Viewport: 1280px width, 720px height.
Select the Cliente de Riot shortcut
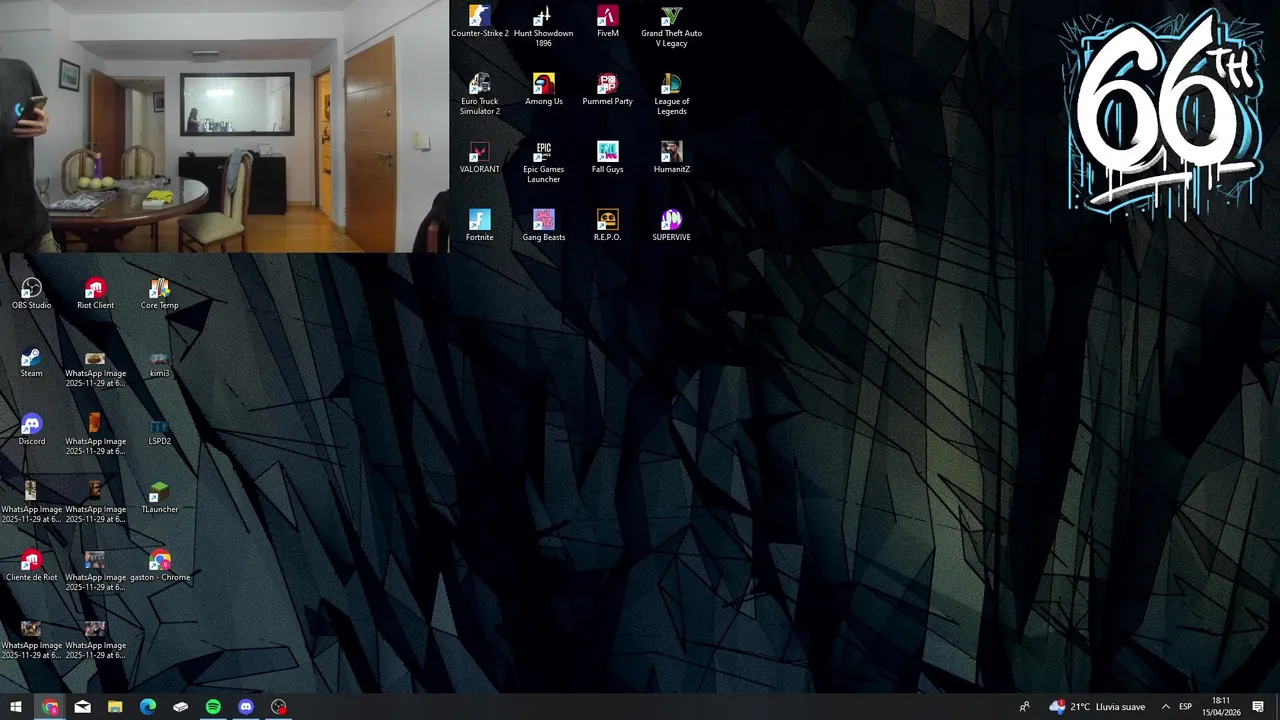coord(32,566)
